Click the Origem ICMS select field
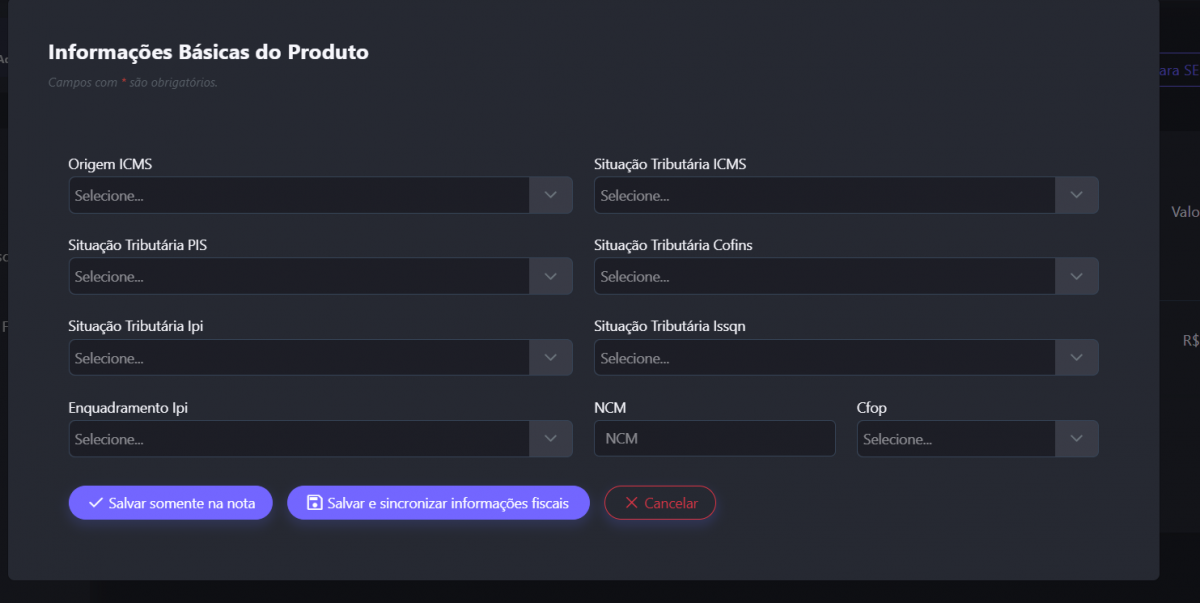Image resolution: width=1200 pixels, height=603 pixels. [298, 195]
